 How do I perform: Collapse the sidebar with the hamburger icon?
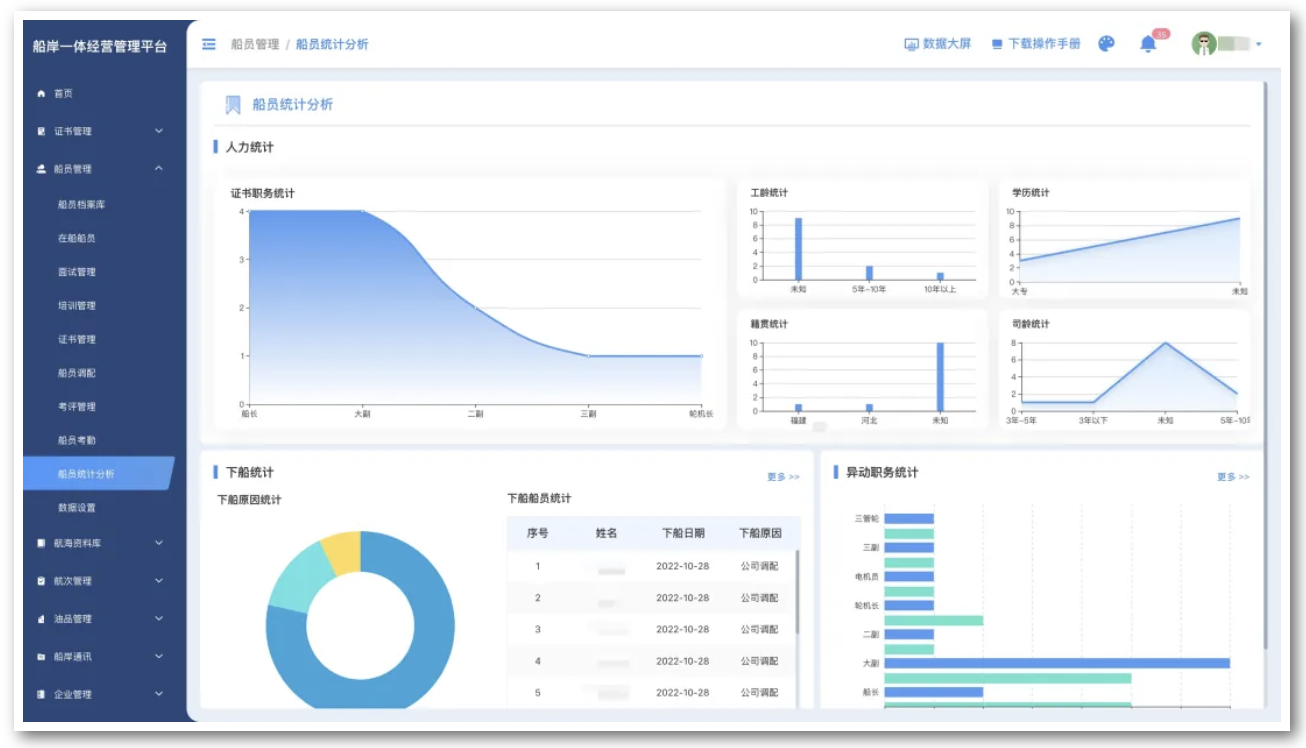point(209,44)
